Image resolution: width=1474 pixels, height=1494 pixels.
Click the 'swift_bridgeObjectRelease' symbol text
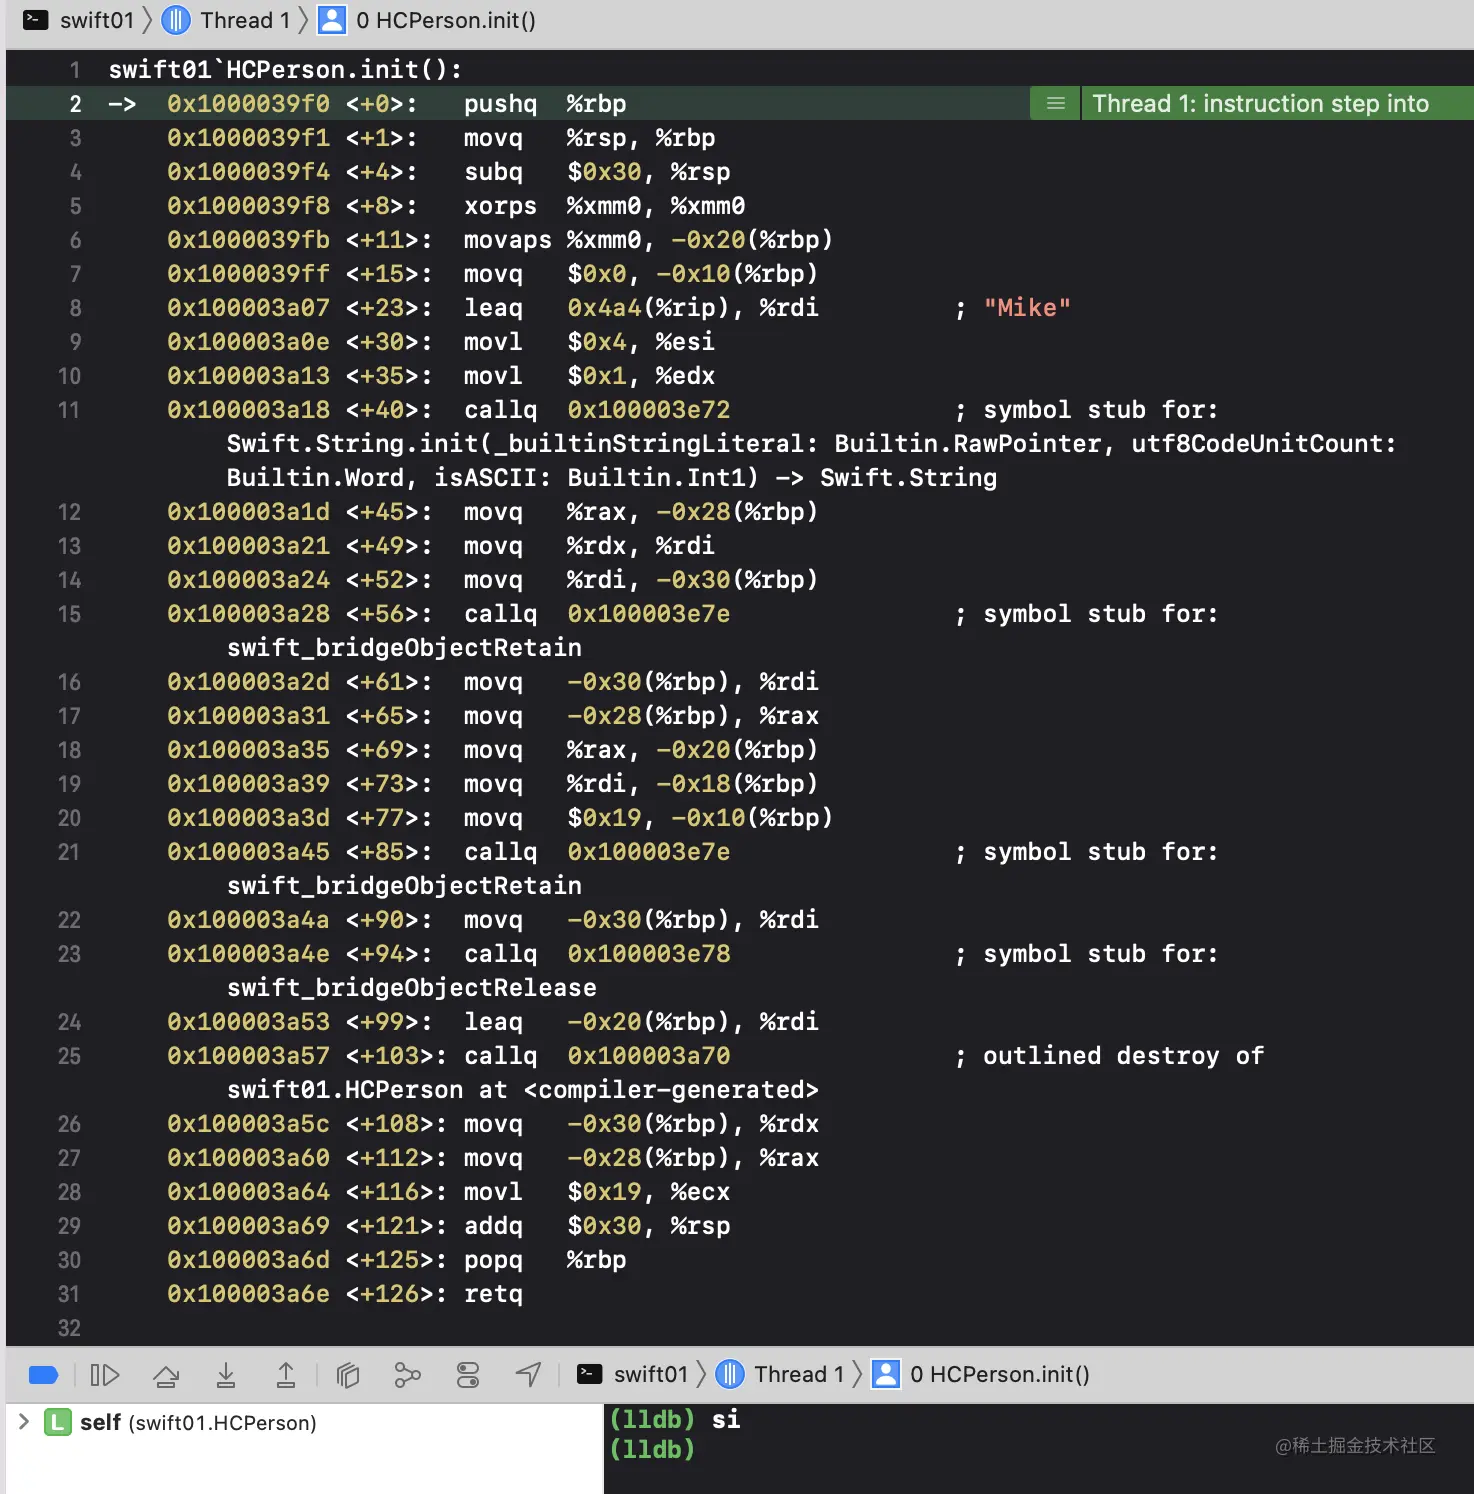pos(412,988)
